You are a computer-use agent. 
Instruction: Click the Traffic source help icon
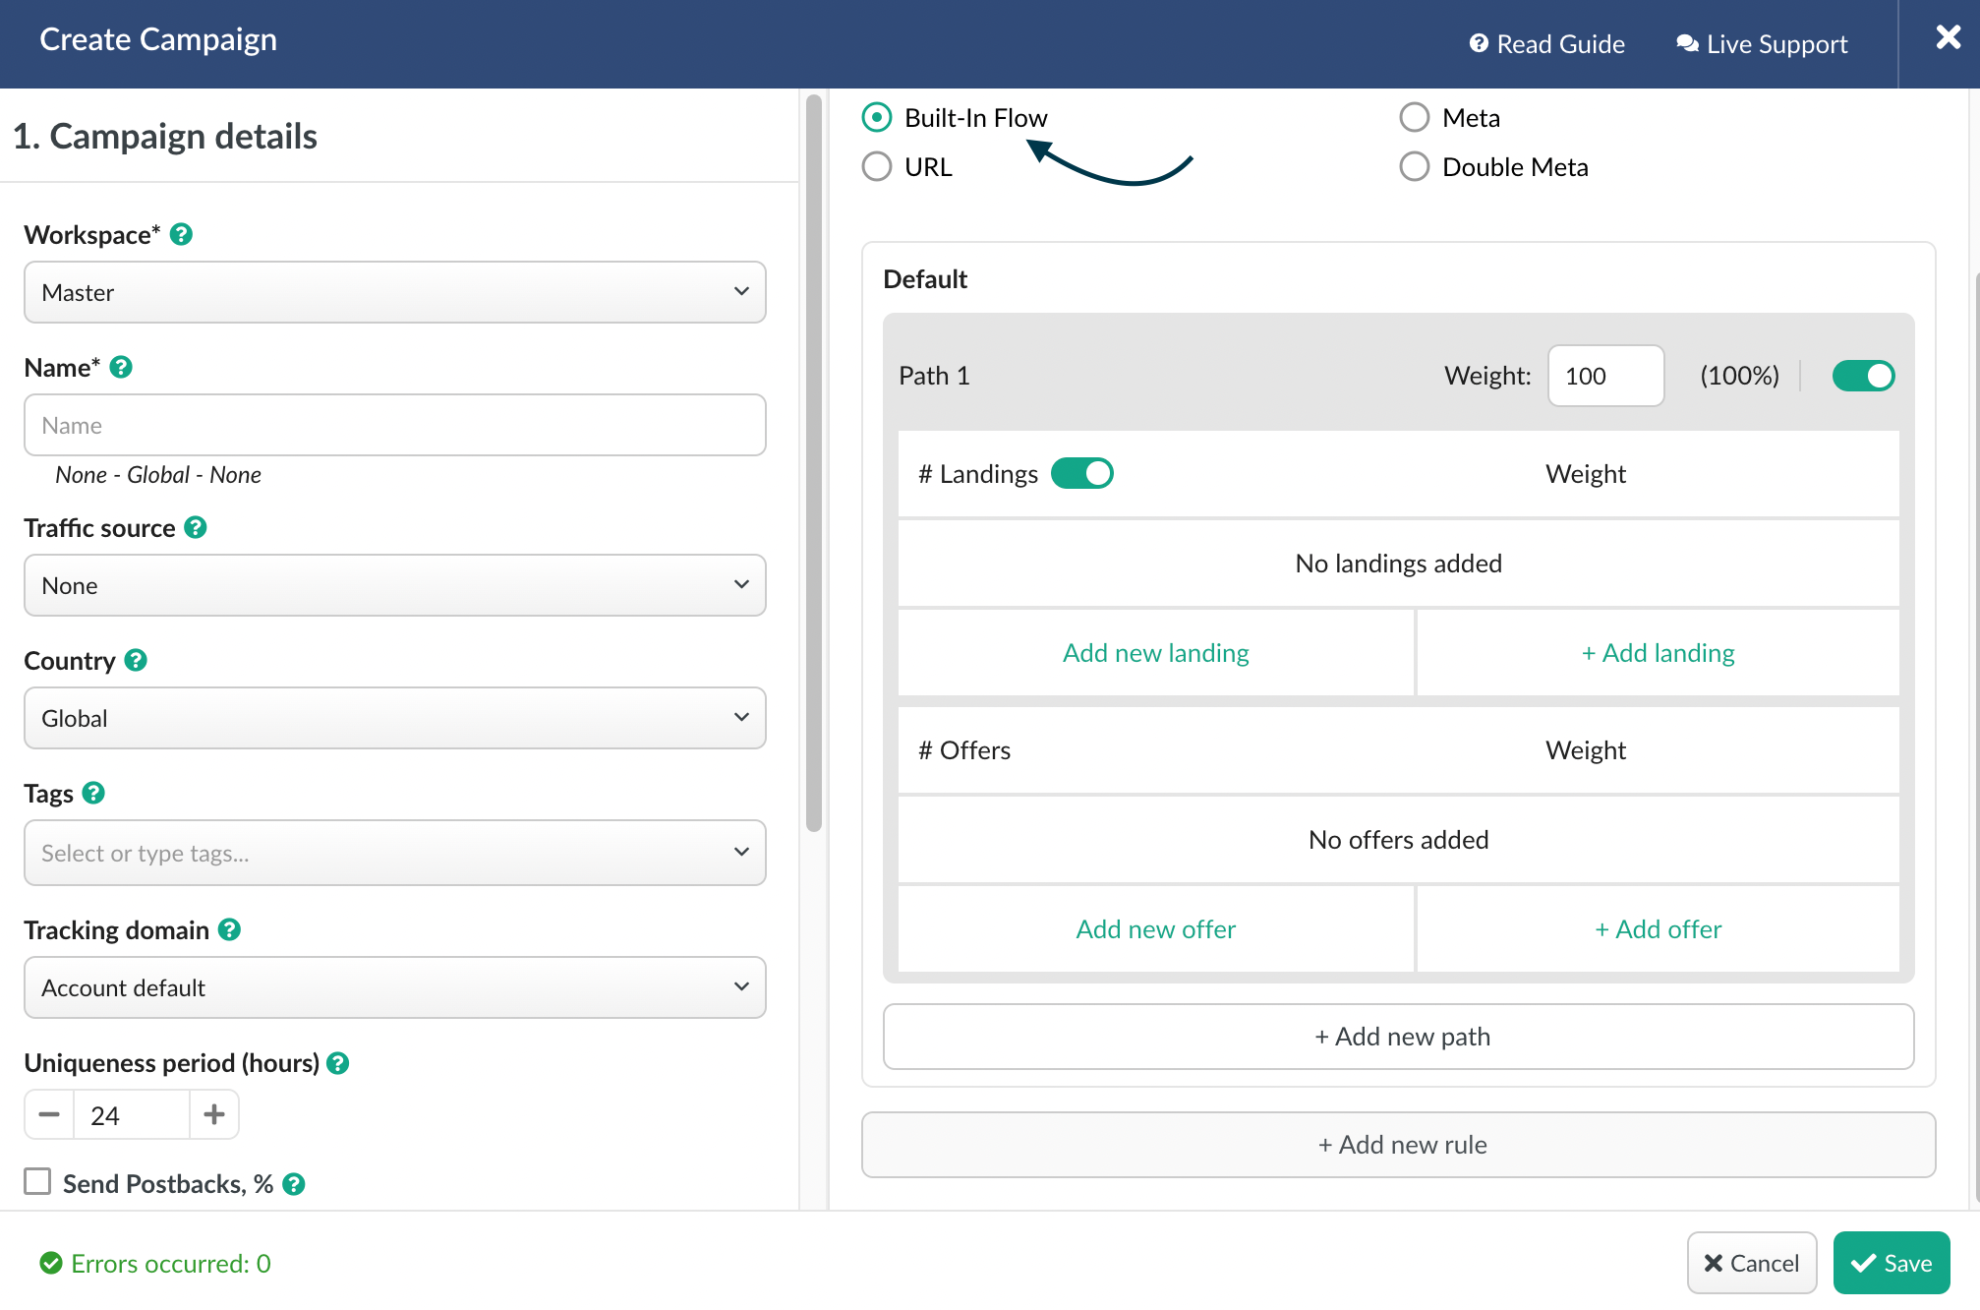tap(196, 528)
